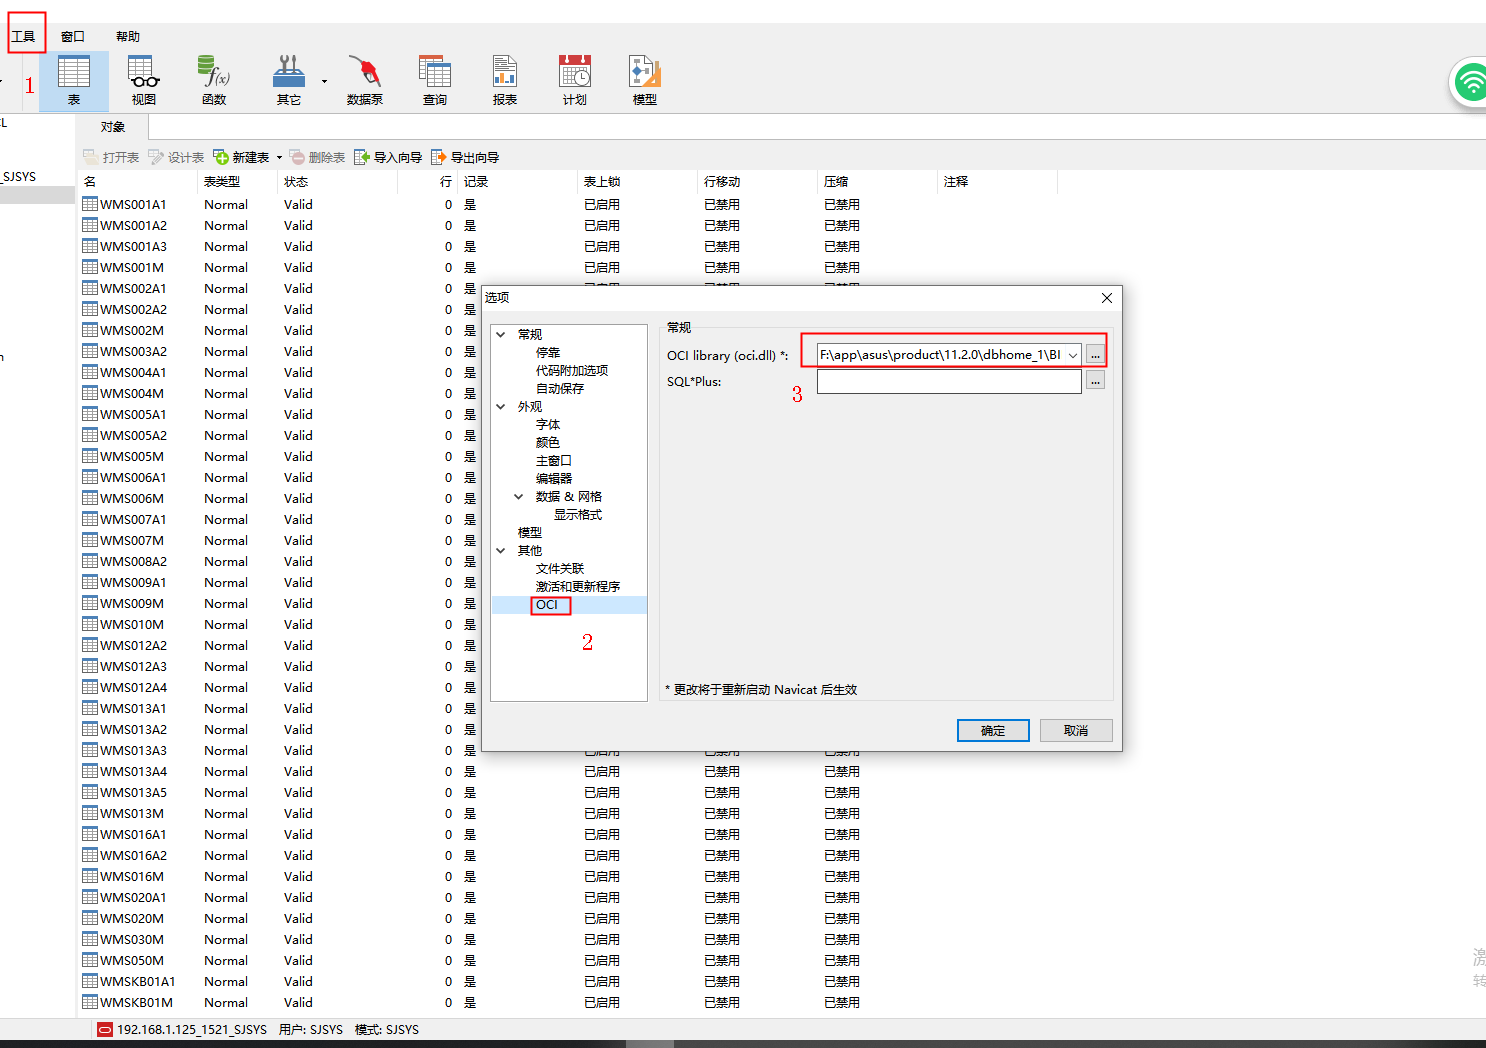Browse for SQL*Plus executable path
Image resolution: width=1486 pixels, height=1048 pixels.
(x=1095, y=381)
